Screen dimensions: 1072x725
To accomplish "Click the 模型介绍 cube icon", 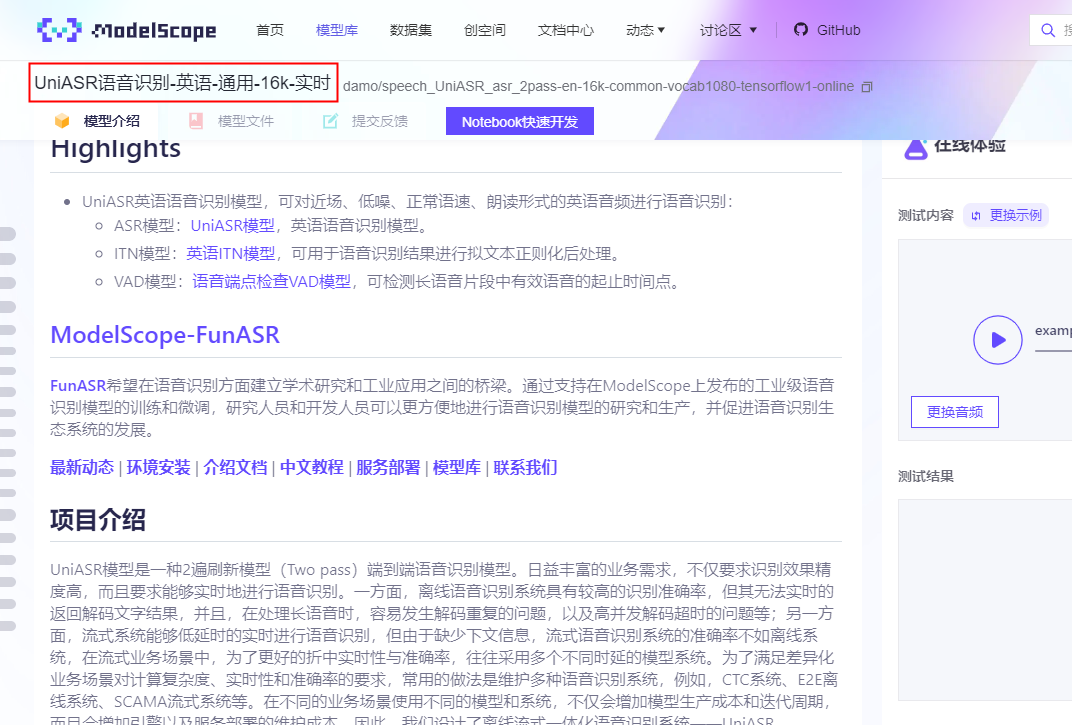I will point(62,121).
